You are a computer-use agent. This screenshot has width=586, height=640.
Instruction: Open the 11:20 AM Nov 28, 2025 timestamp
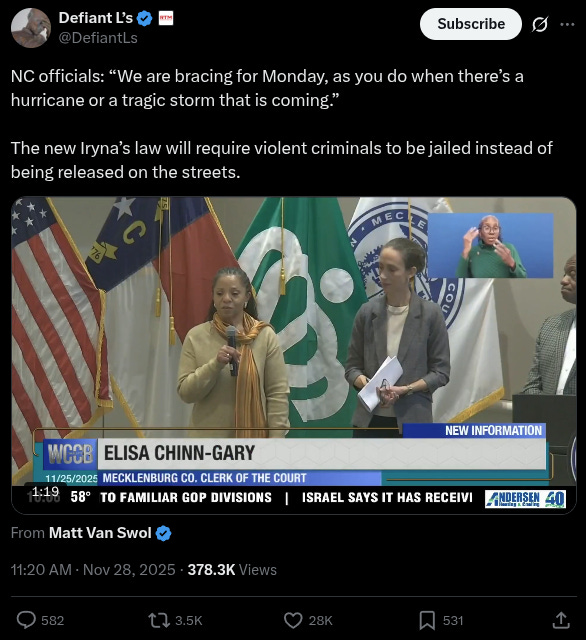tap(93, 569)
